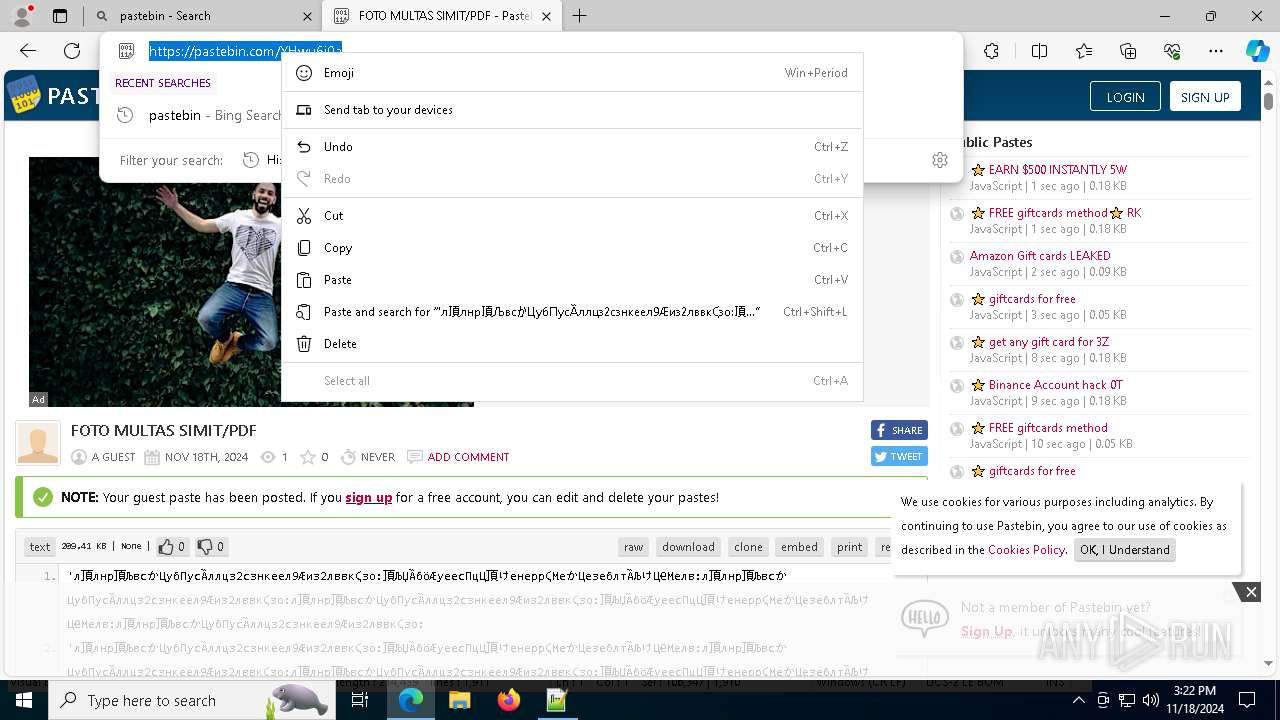Show hidden tray icons chevron
Image resolution: width=1280 pixels, height=720 pixels.
[1078, 700]
